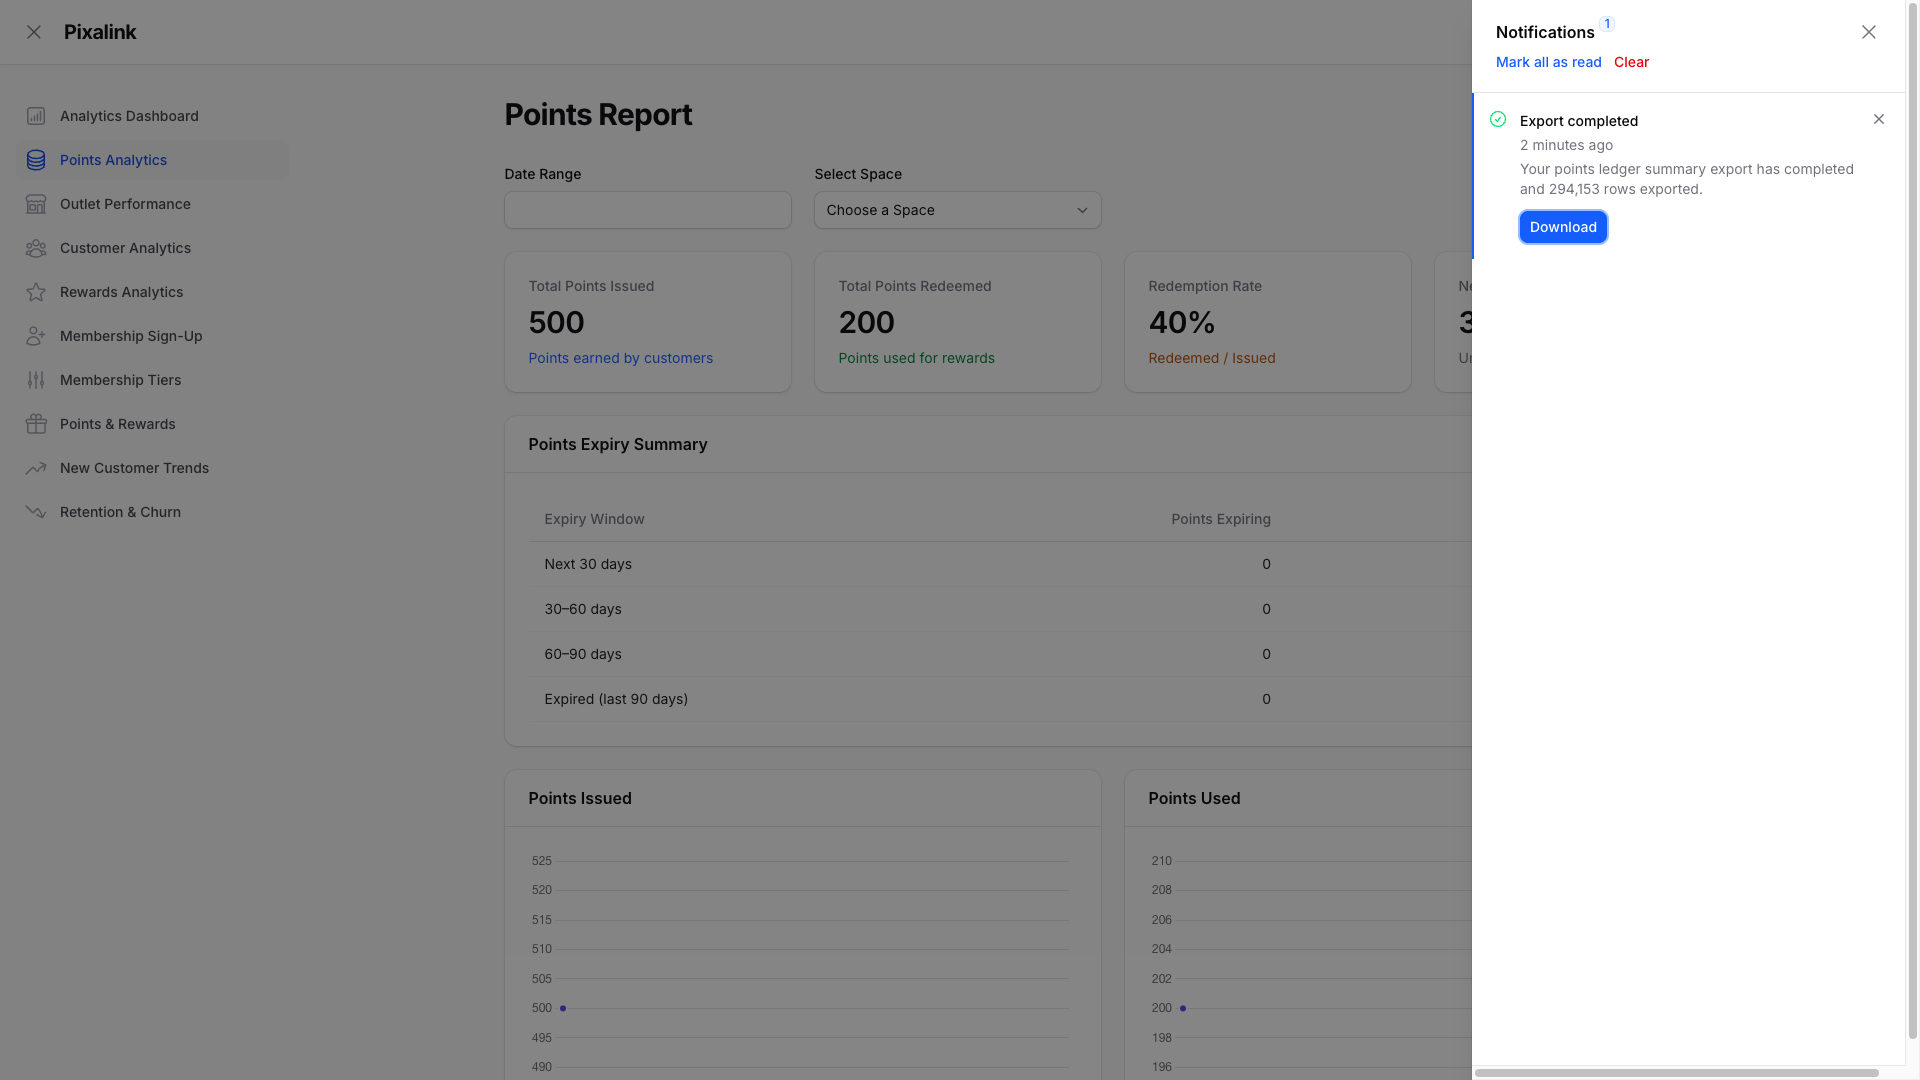Open Membership Sign-Up section
The width and height of the screenshot is (1920, 1080).
click(x=152, y=336)
